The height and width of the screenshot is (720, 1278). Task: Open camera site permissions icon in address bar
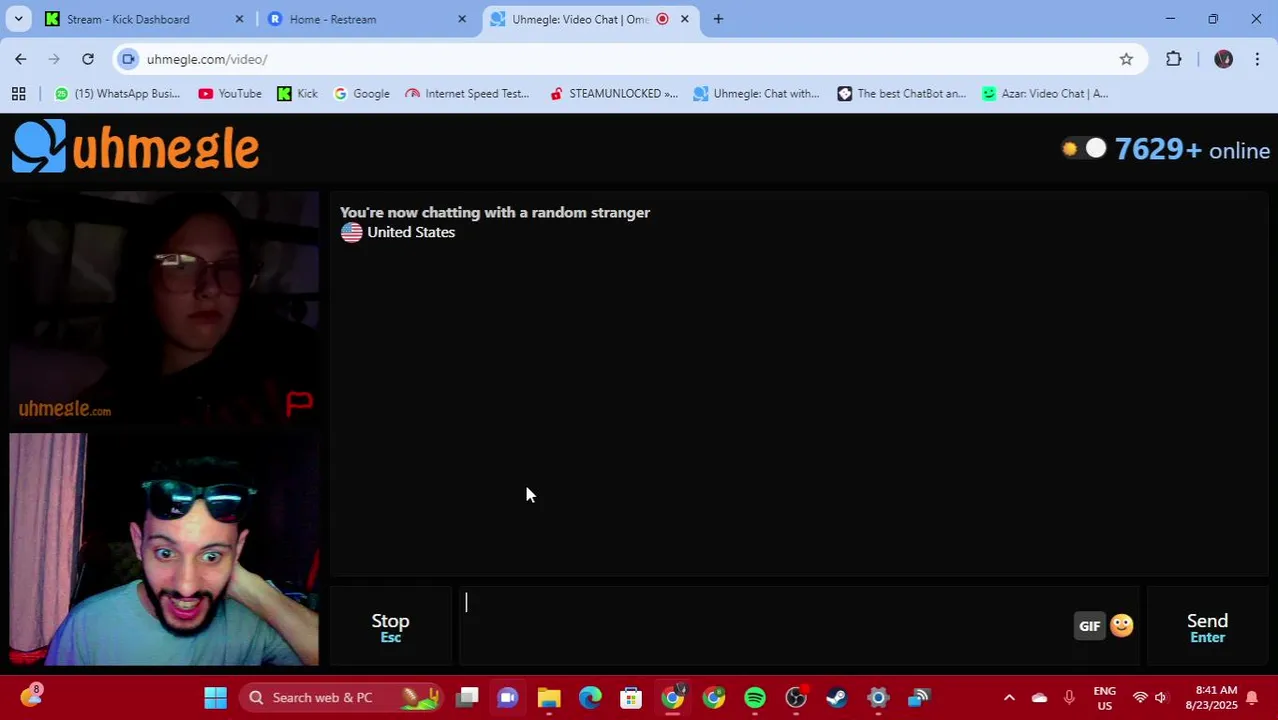tap(128, 59)
